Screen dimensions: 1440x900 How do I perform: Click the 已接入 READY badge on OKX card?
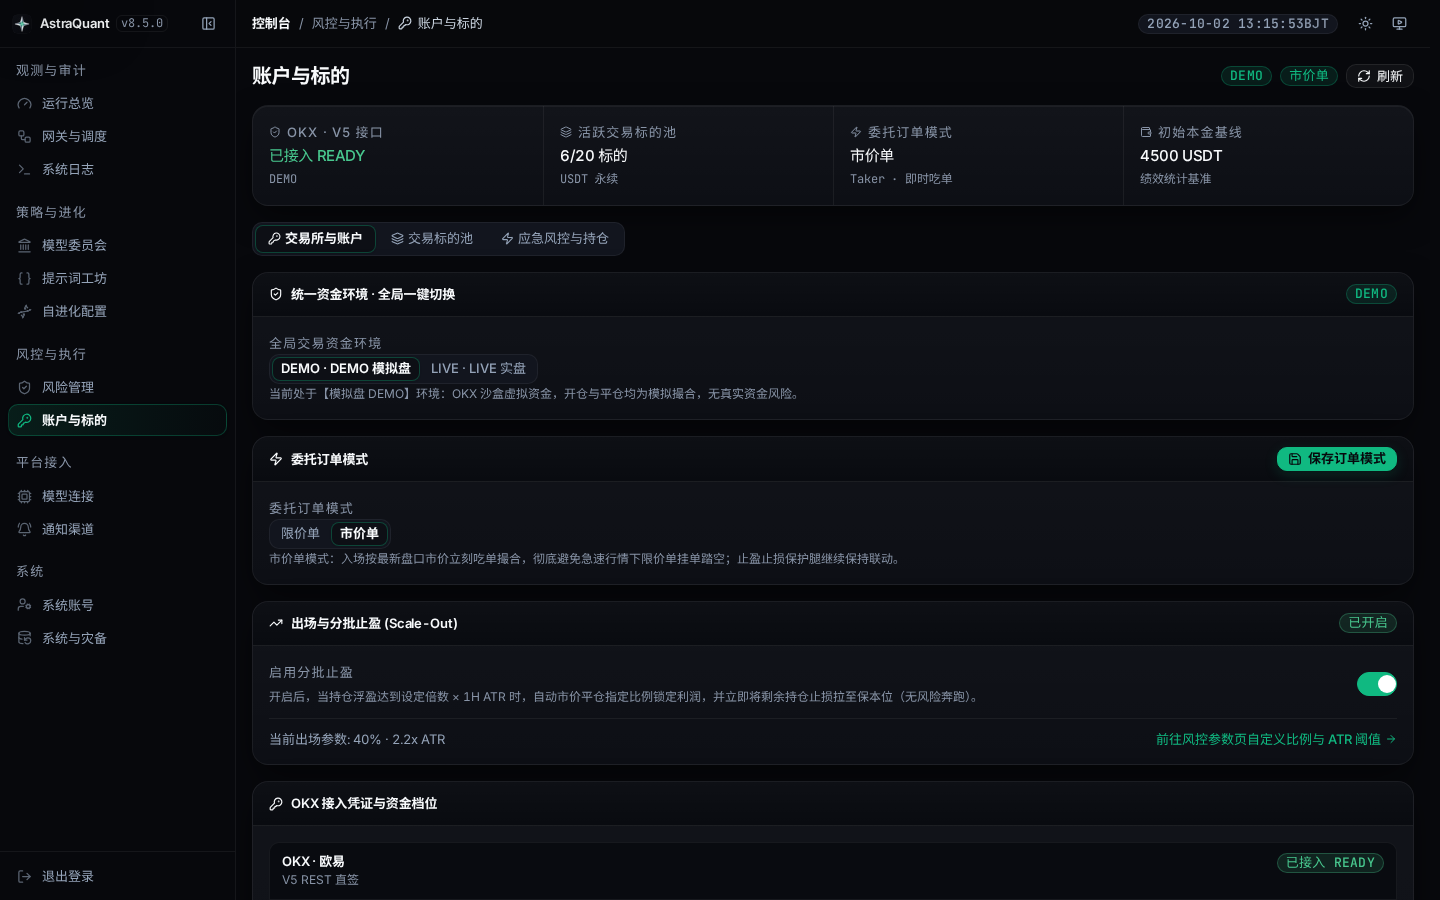click(1330, 863)
